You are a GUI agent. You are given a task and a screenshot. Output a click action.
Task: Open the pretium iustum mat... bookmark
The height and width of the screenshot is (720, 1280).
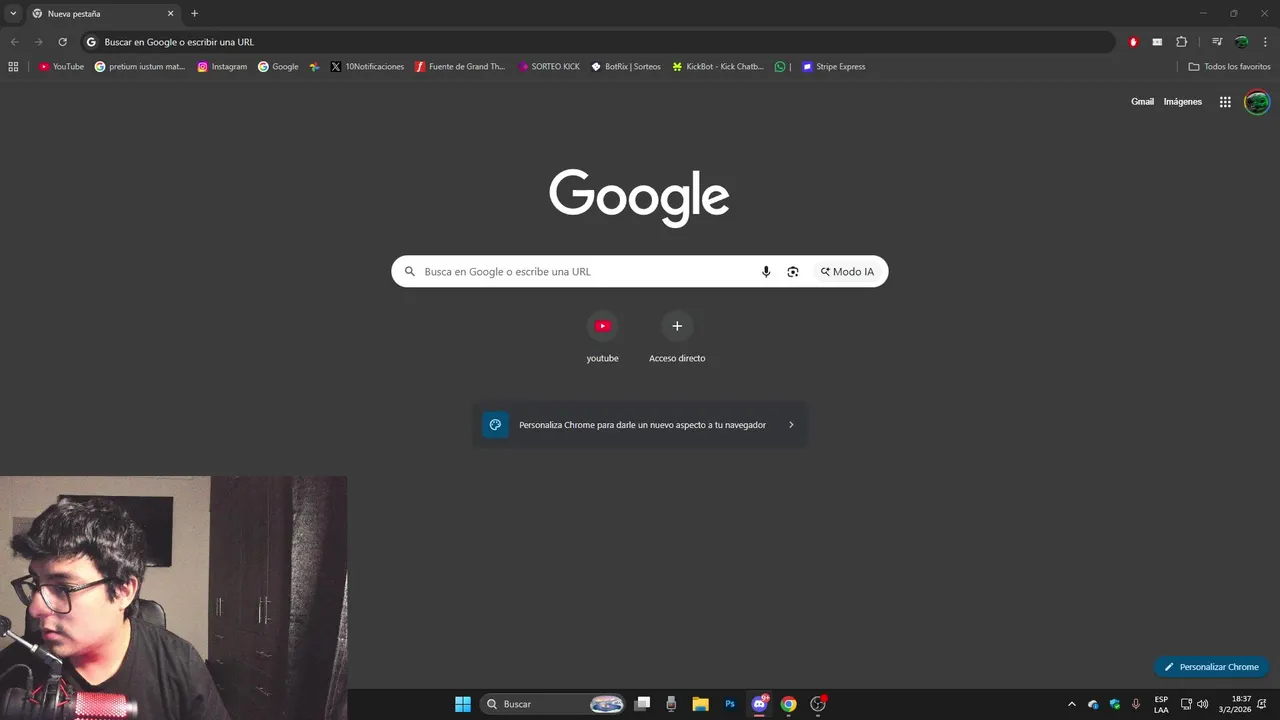click(x=140, y=67)
